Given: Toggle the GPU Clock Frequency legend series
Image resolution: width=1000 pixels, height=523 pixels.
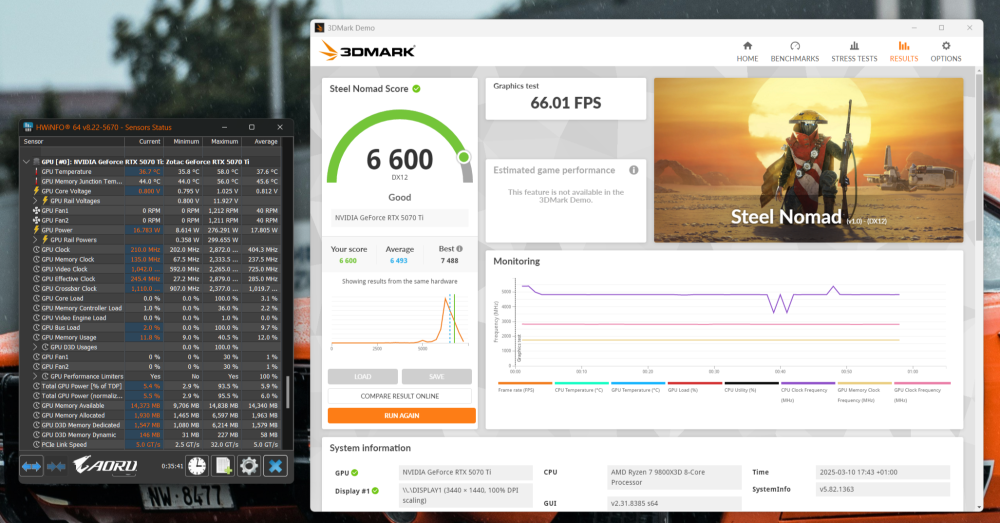Looking at the screenshot, I should [x=921, y=393].
